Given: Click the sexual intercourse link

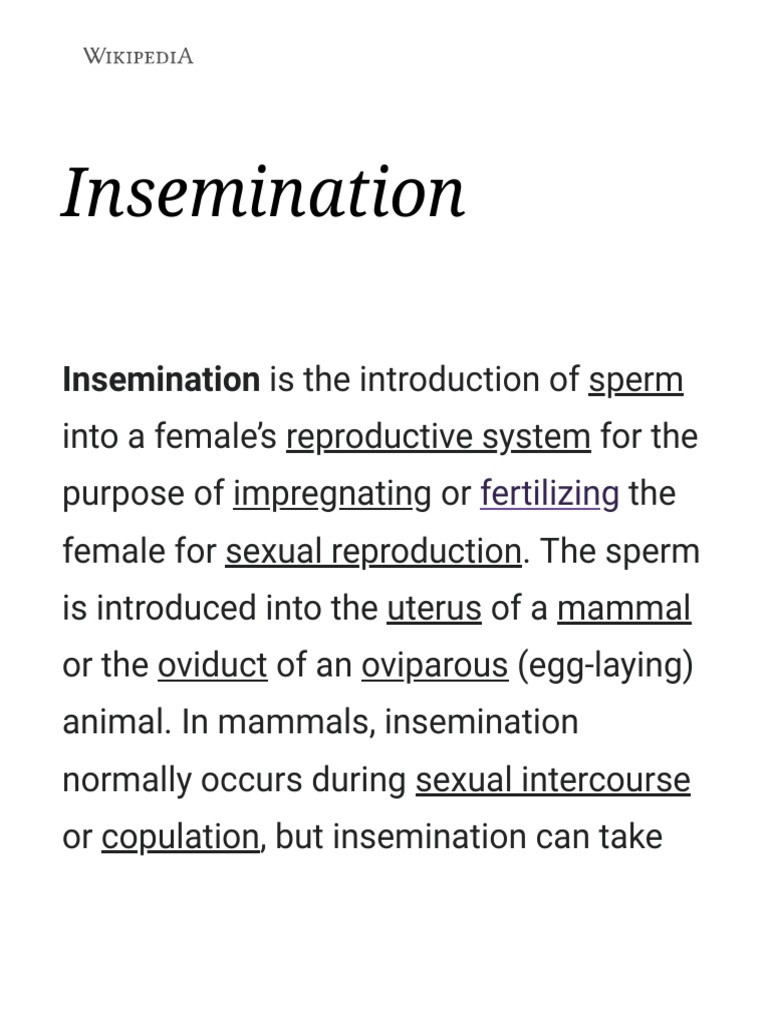Looking at the screenshot, I should coord(553,779).
